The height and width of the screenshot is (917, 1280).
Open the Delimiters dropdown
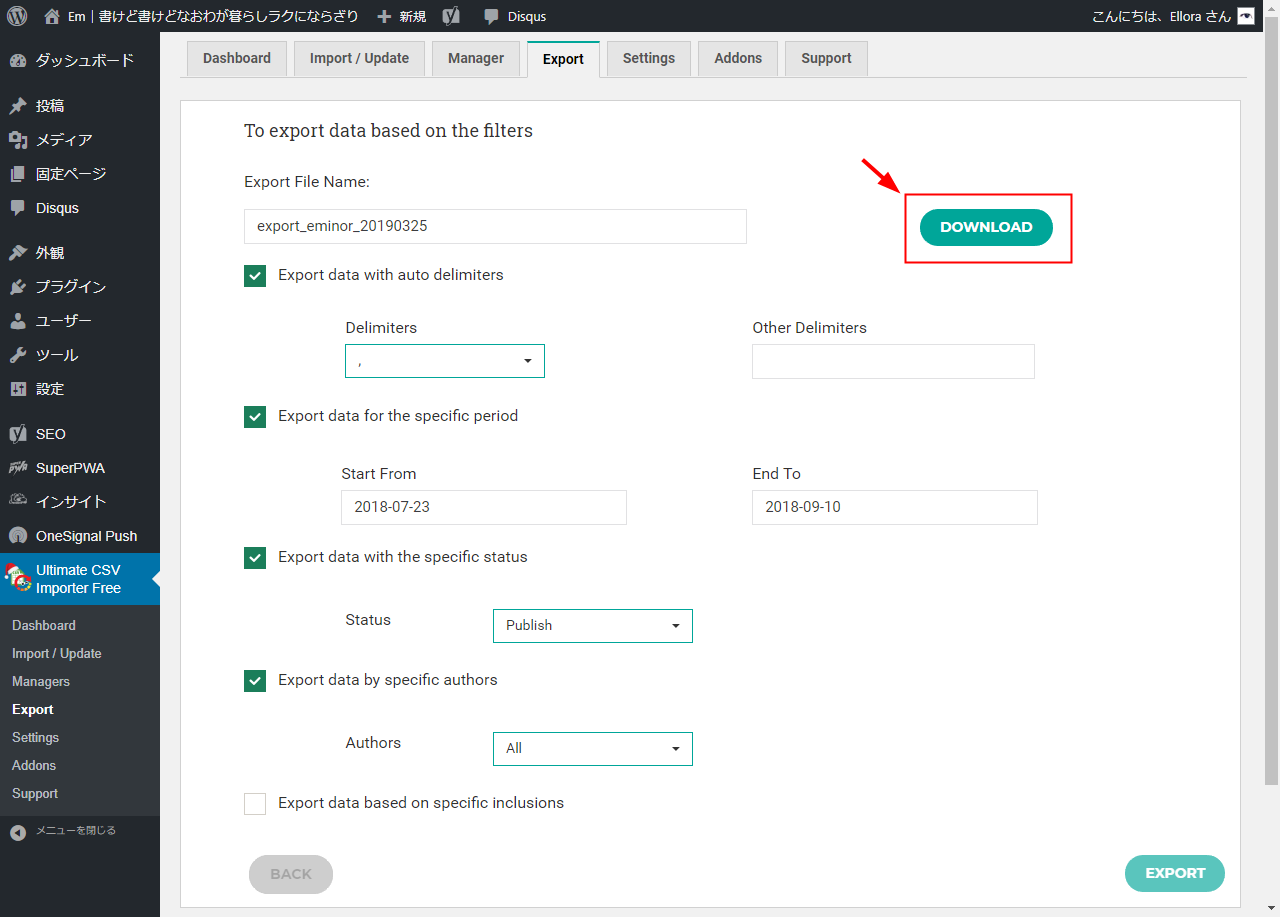[x=445, y=361]
